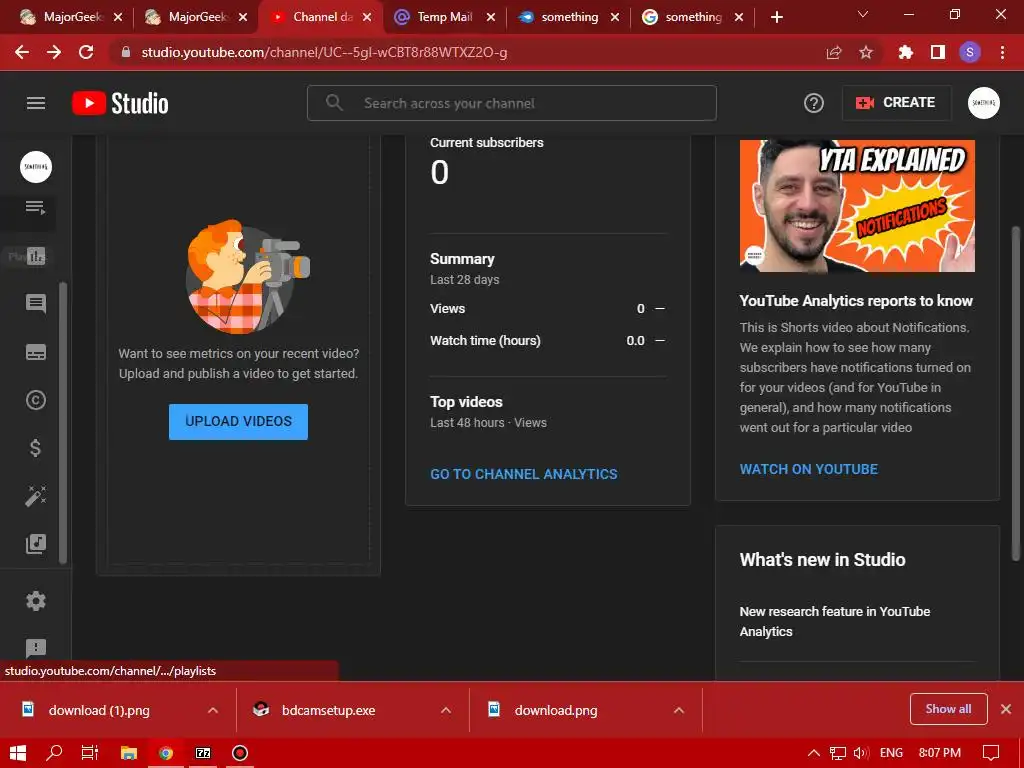Open download (1).png from downloads bar

click(x=99, y=710)
